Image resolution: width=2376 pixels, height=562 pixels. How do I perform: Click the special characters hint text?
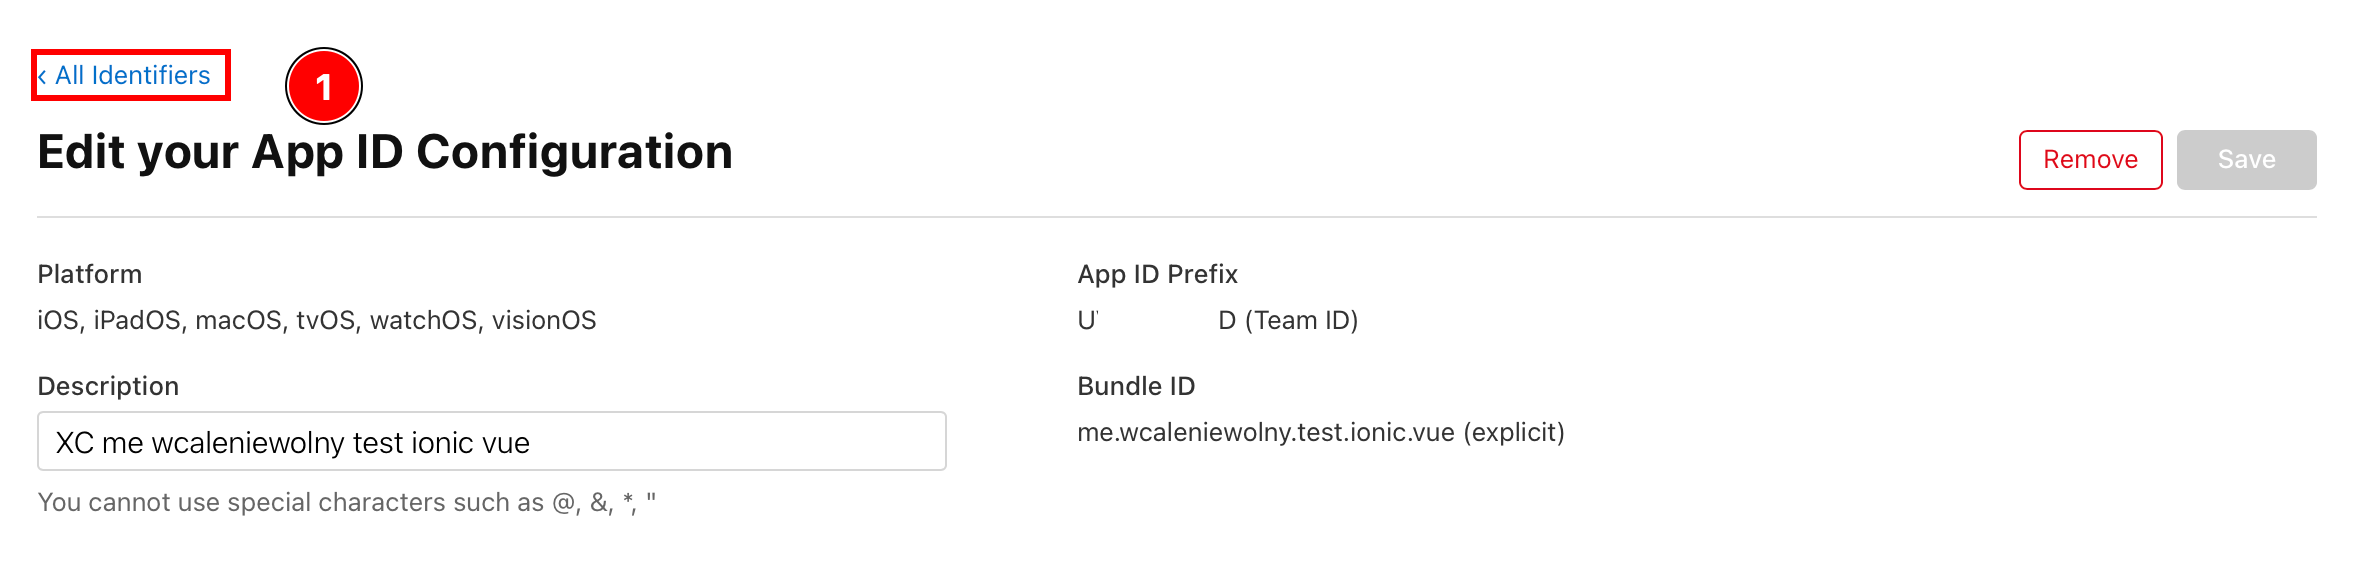(x=346, y=502)
